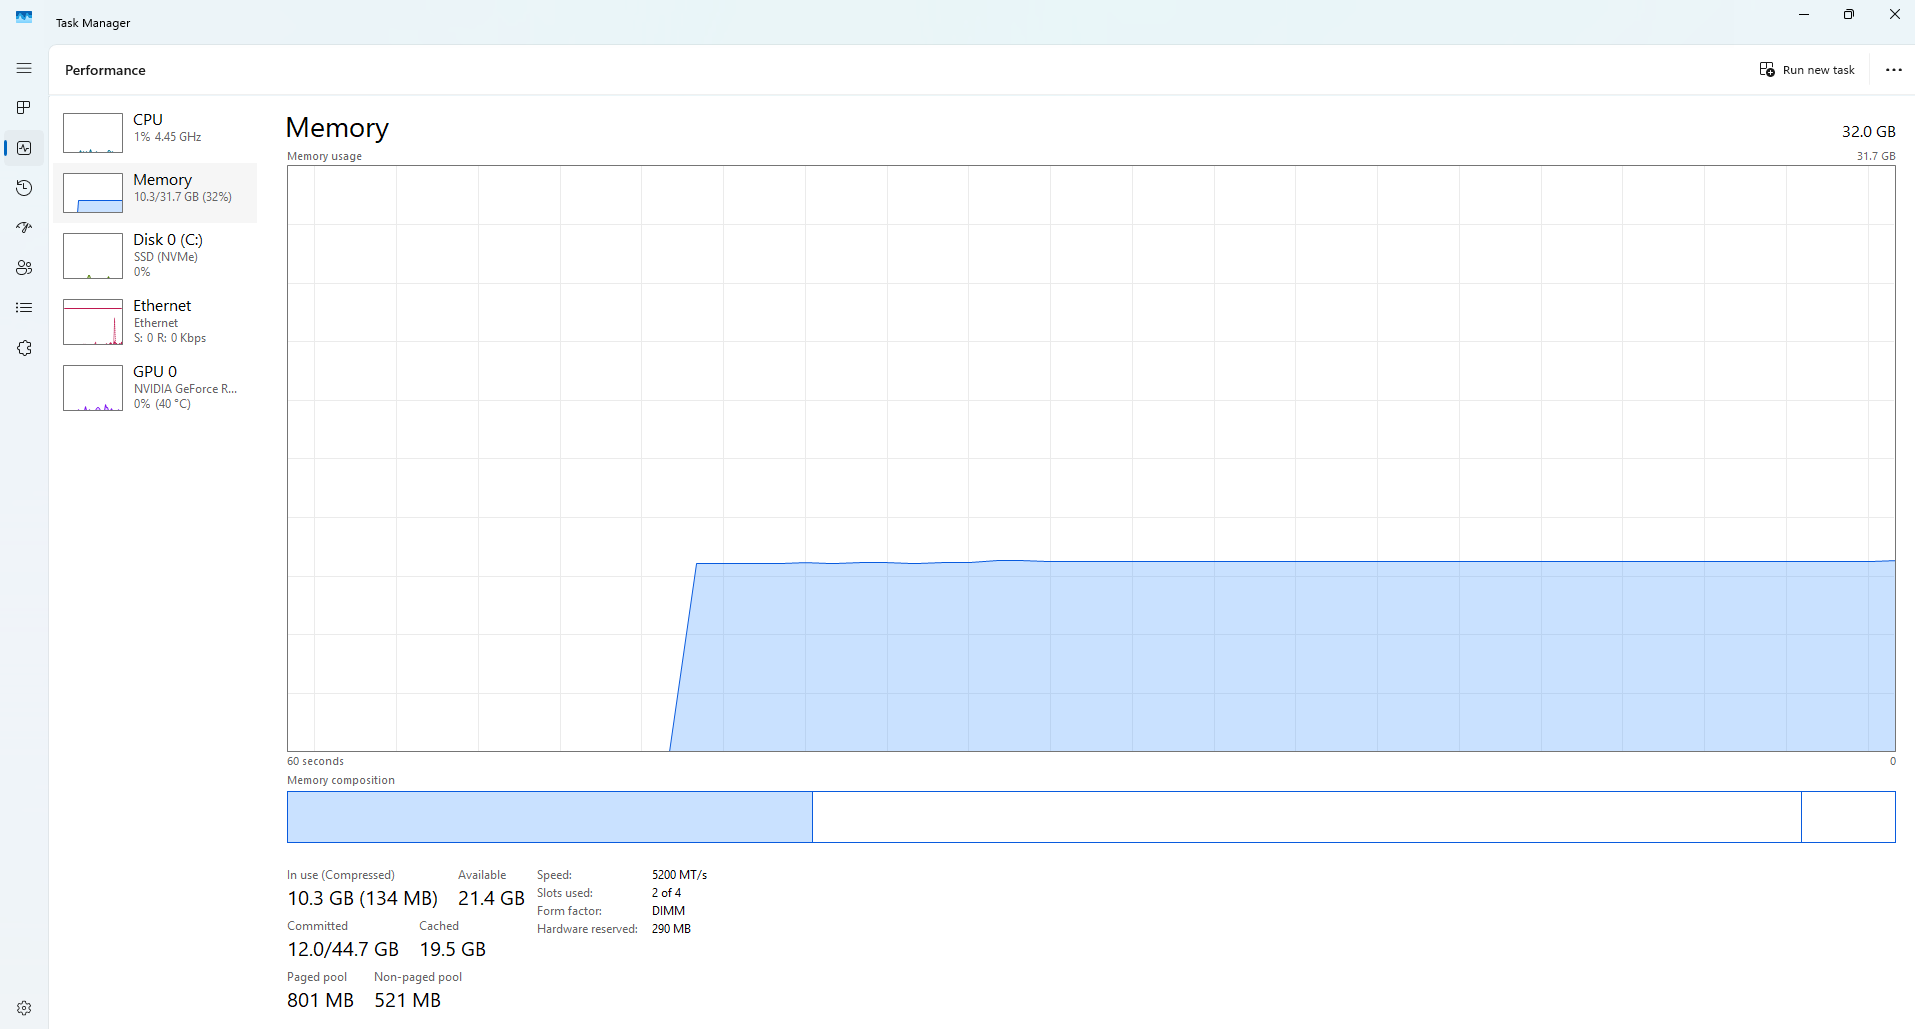The height and width of the screenshot is (1029, 1915).
Task: Open the hamburger navigation menu
Action: pos(24,68)
